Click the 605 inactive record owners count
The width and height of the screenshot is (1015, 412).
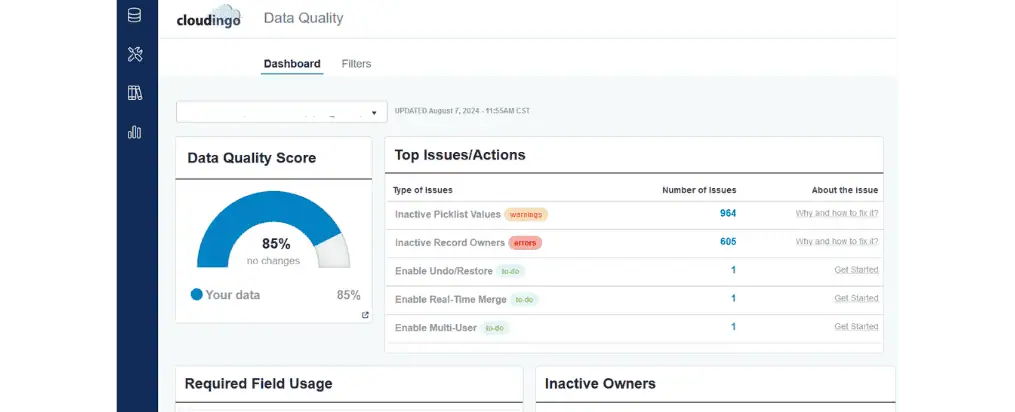click(x=727, y=241)
